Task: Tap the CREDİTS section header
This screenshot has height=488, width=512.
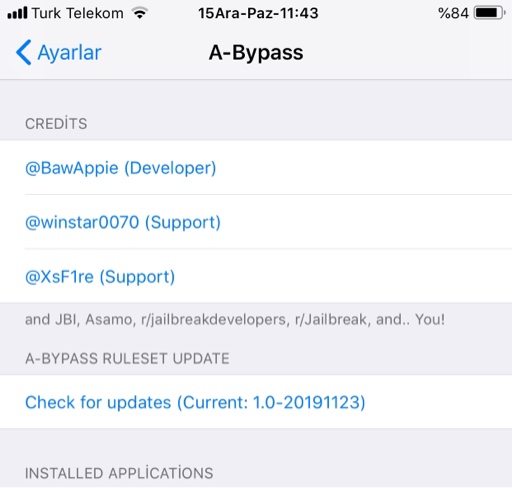Action: pos(56,123)
